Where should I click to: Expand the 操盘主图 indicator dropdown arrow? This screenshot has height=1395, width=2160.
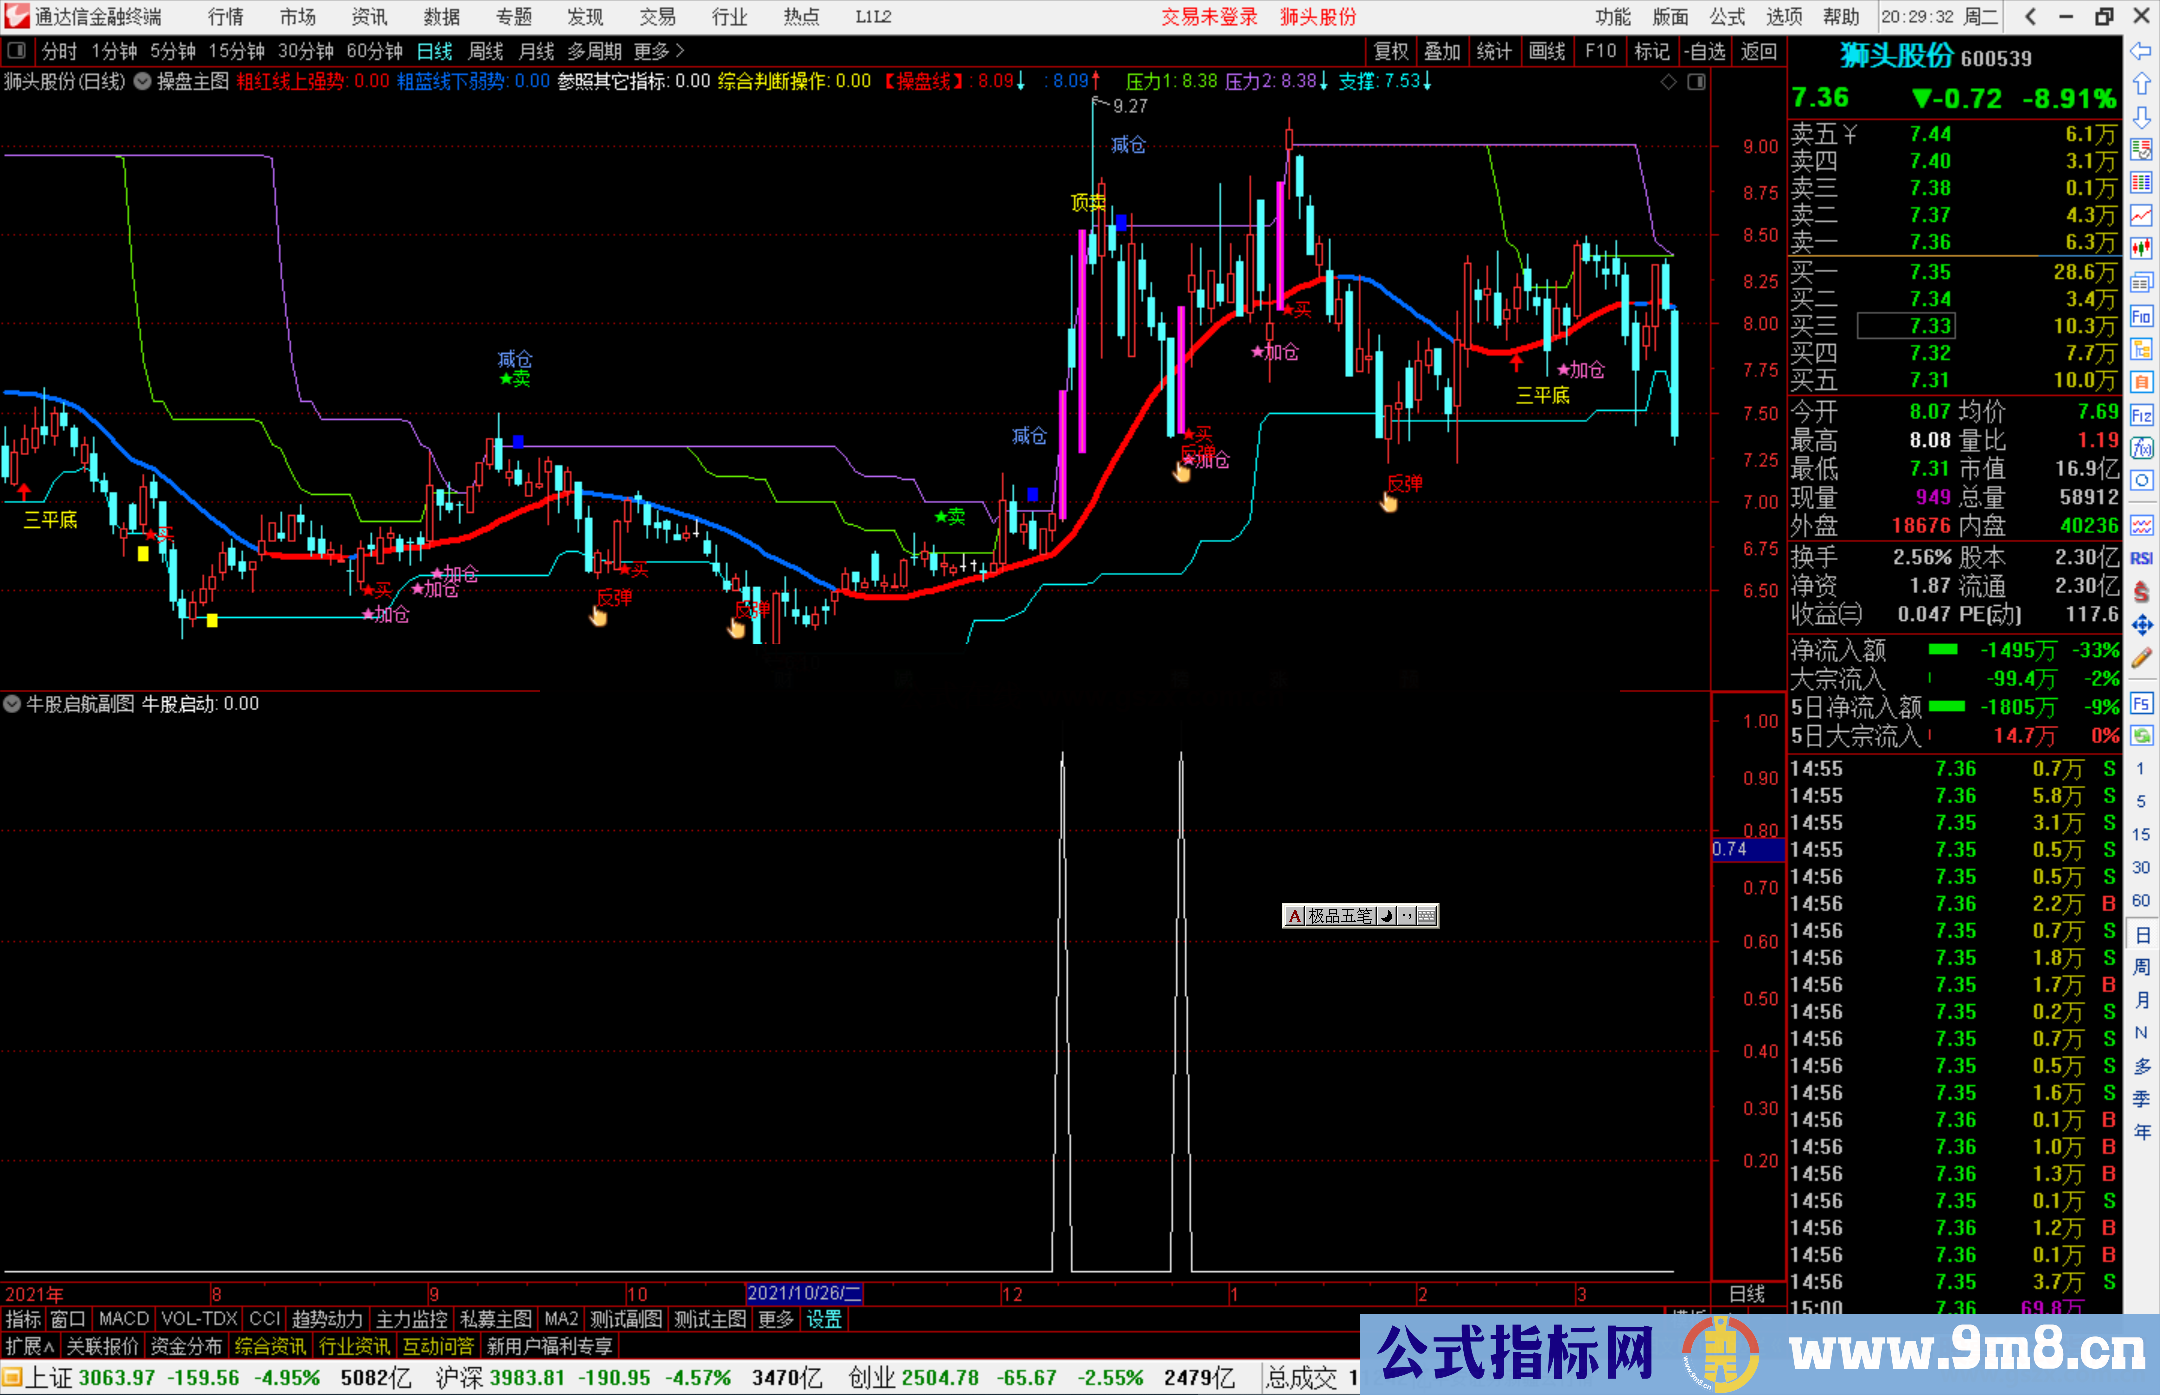[x=143, y=82]
